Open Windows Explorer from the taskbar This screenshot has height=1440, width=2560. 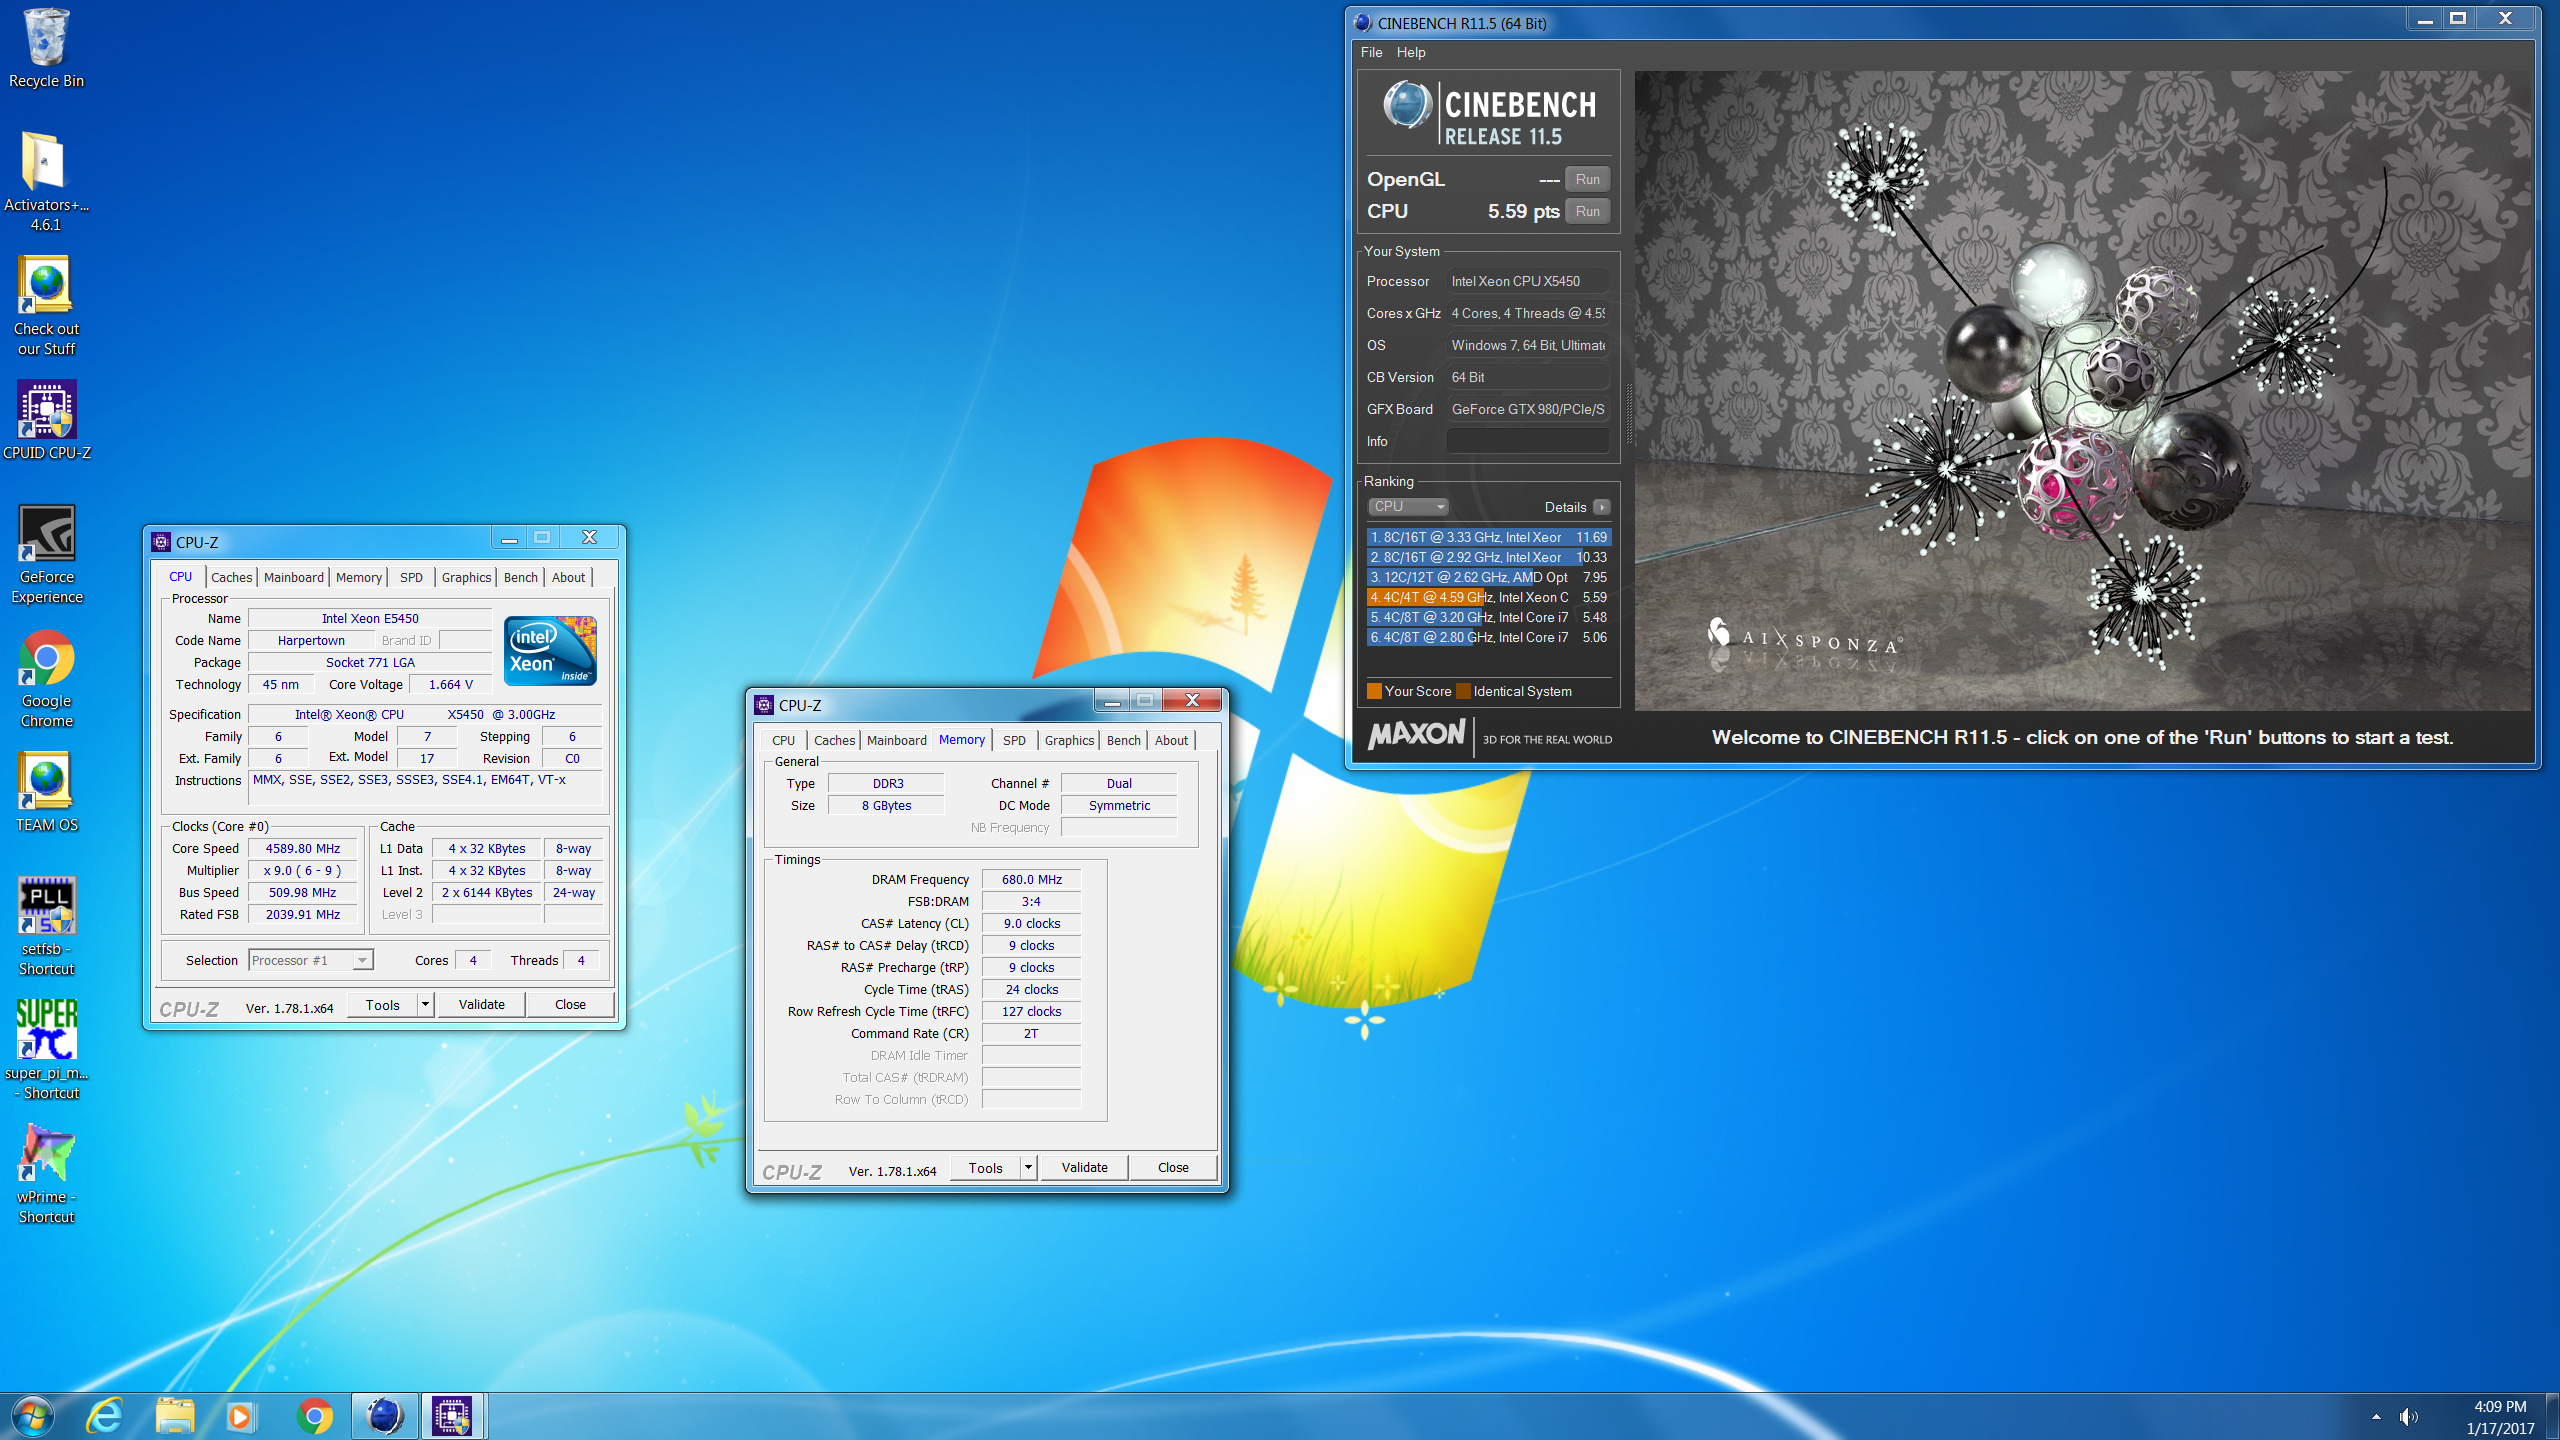point(174,1416)
